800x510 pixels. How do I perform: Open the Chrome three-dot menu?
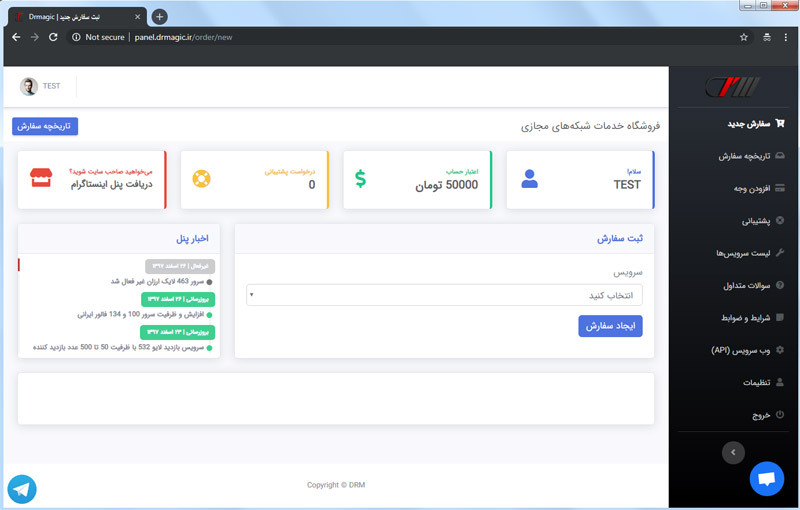tap(786, 37)
